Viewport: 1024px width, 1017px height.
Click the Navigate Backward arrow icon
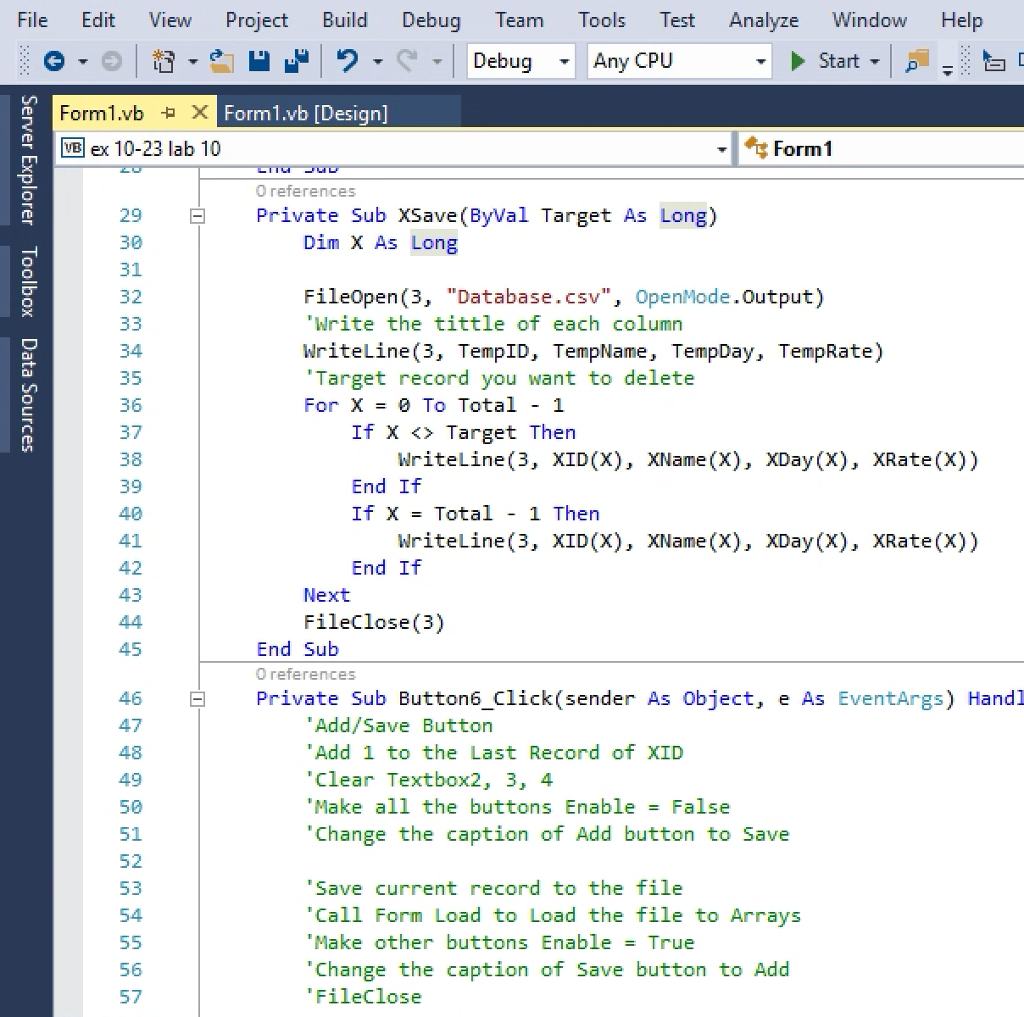55,61
